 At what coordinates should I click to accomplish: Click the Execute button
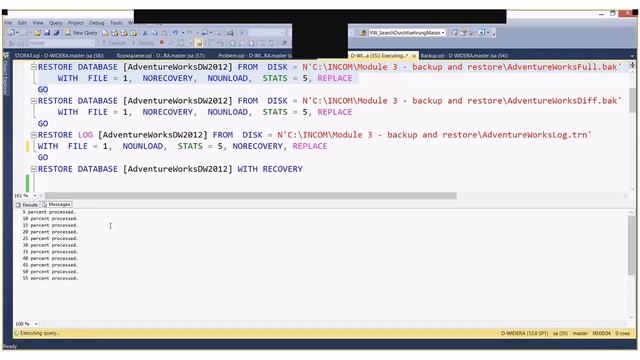tap(115, 43)
